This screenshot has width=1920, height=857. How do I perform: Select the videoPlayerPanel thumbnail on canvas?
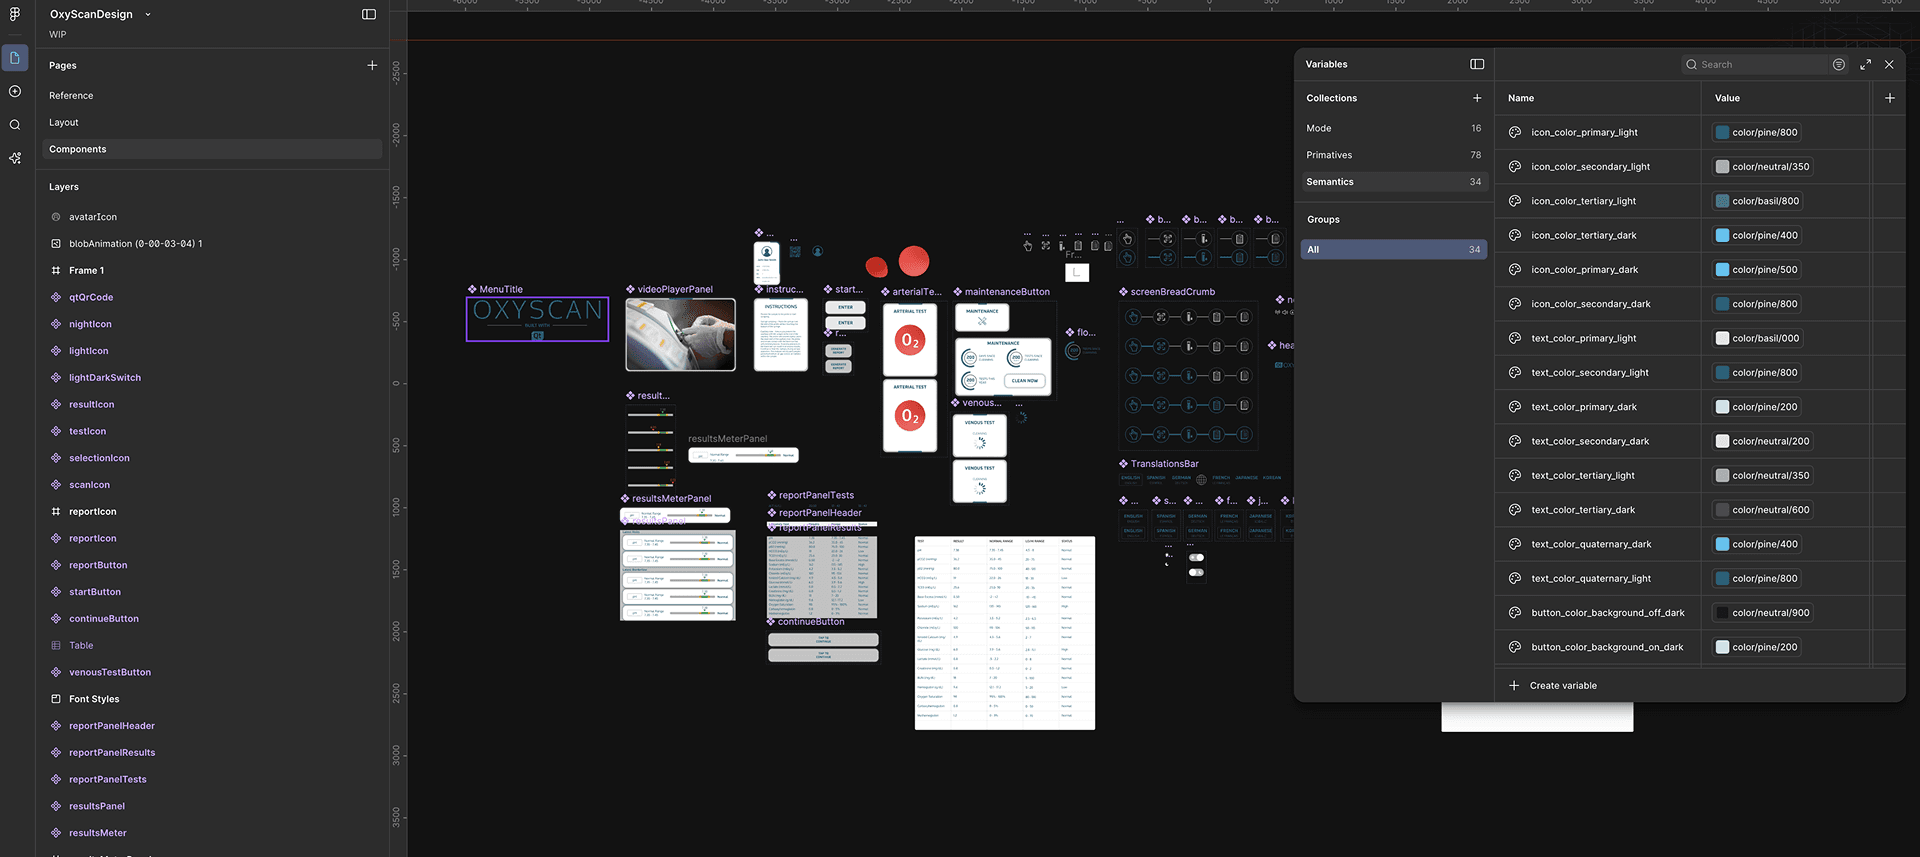(680, 334)
